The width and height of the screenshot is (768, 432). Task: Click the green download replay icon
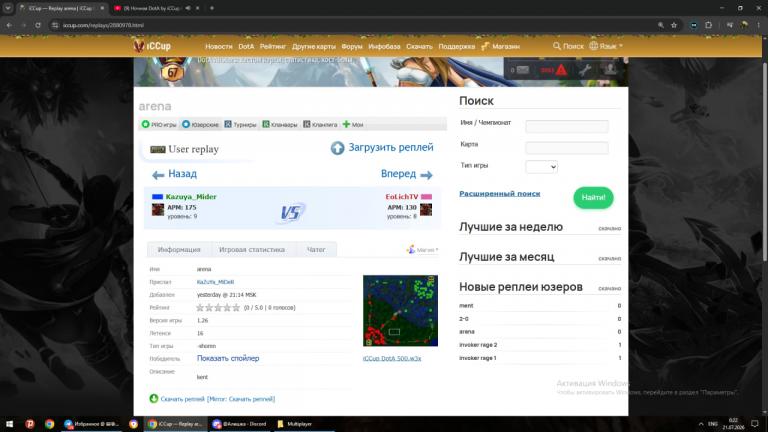click(154, 398)
